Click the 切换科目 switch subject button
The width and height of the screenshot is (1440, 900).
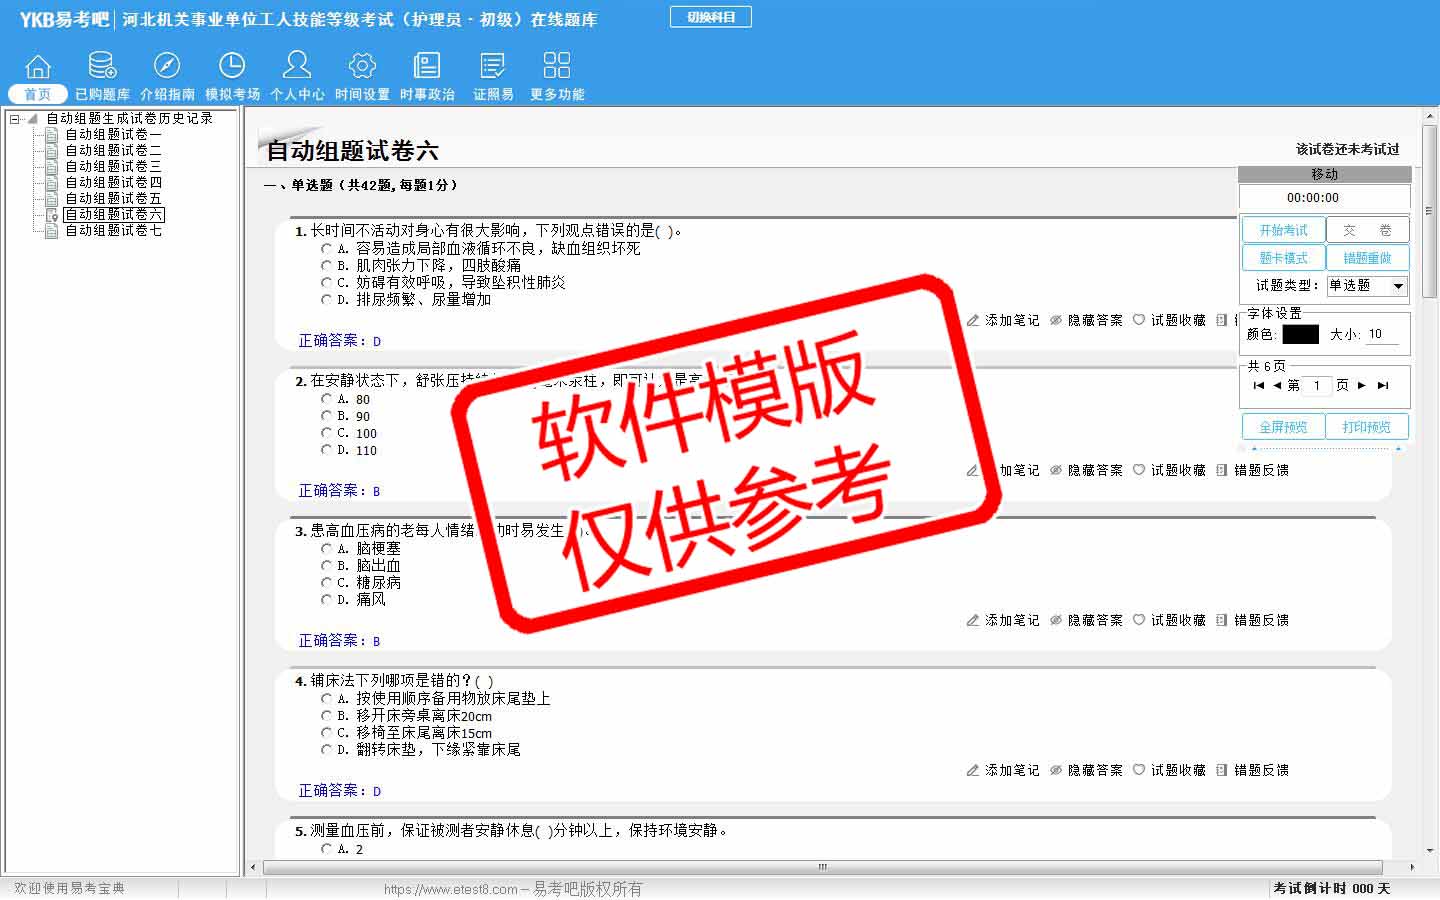(x=711, y=17)
